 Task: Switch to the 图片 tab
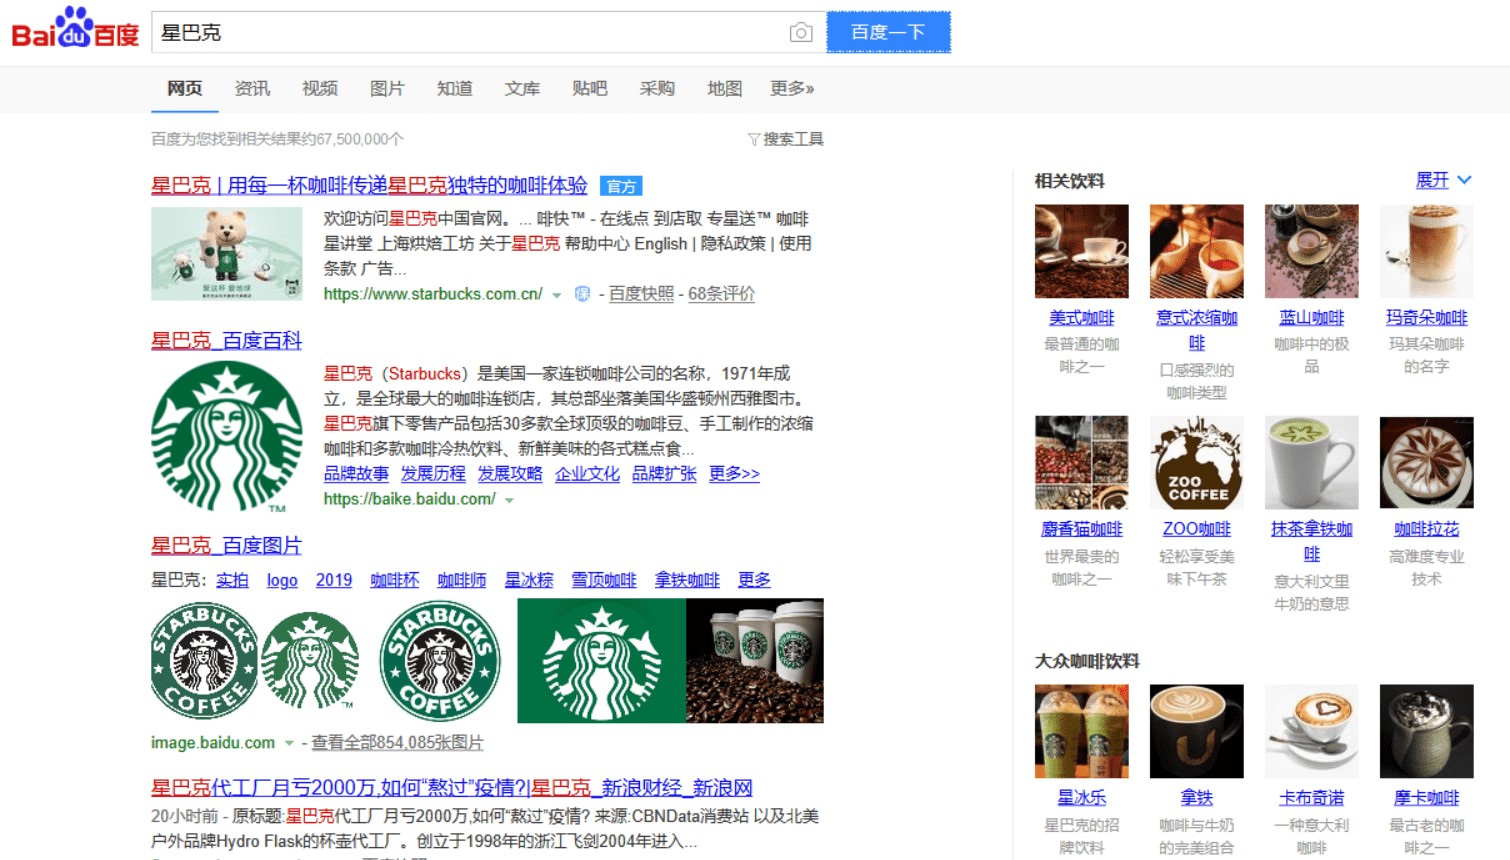[x=386, y=89]
